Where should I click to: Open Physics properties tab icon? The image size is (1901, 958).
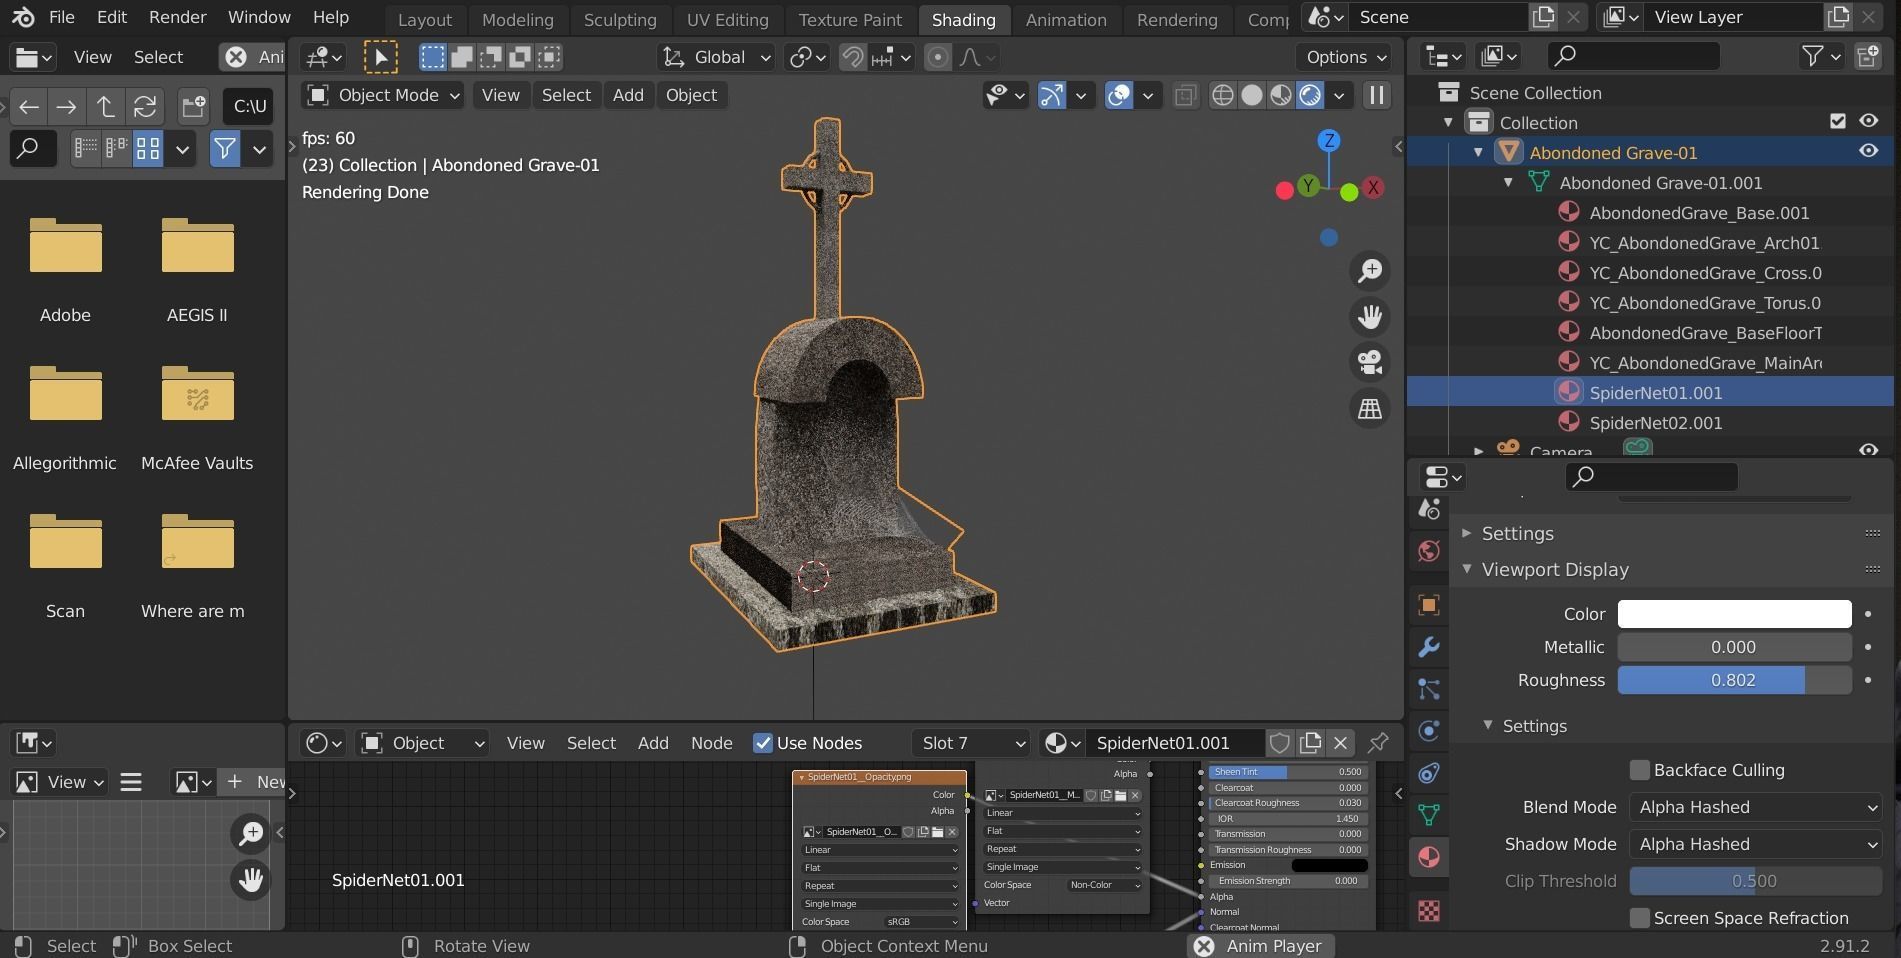click(x=1429, y=731)
